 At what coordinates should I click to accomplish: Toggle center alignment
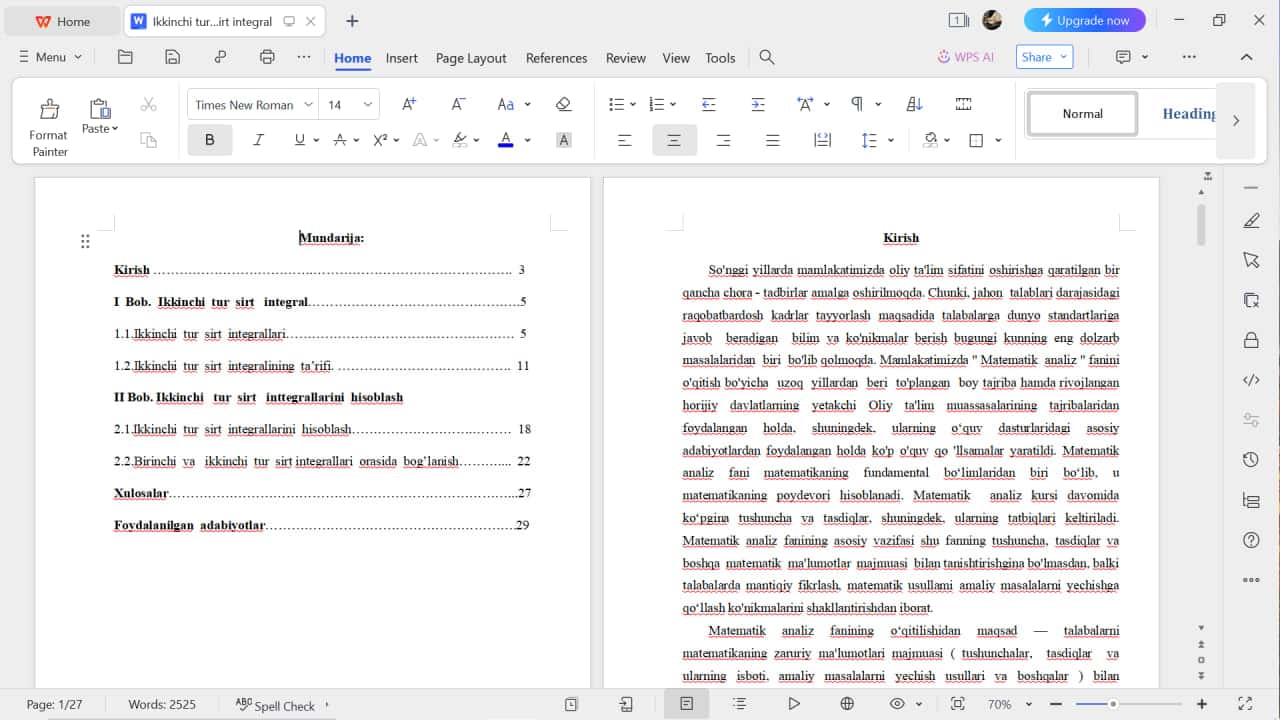coord(674,140)
